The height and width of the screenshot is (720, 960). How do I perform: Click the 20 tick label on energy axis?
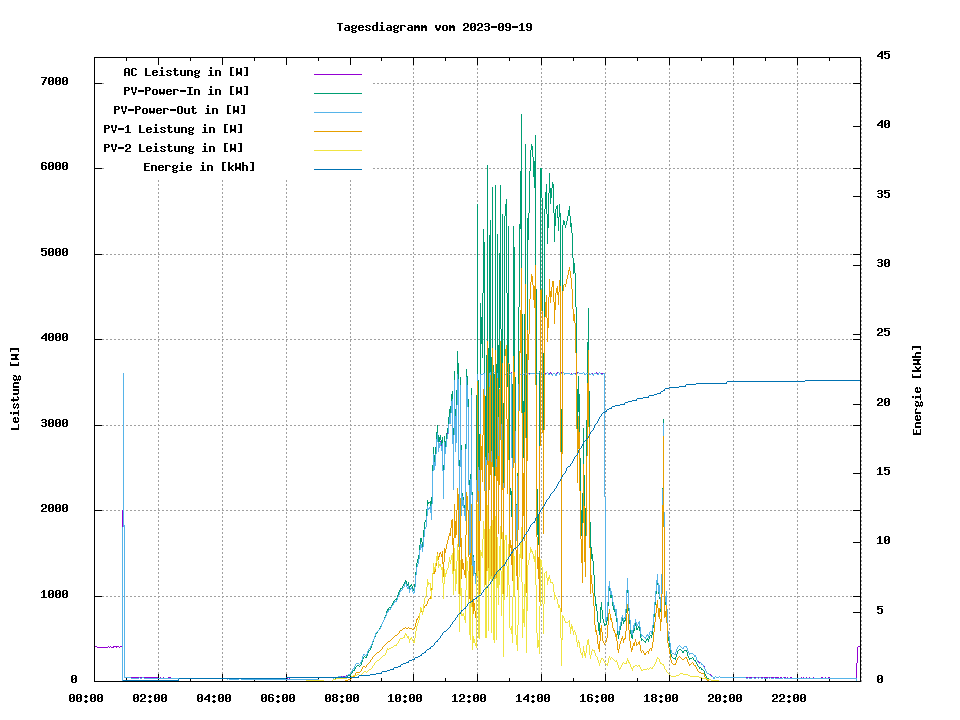882,403
